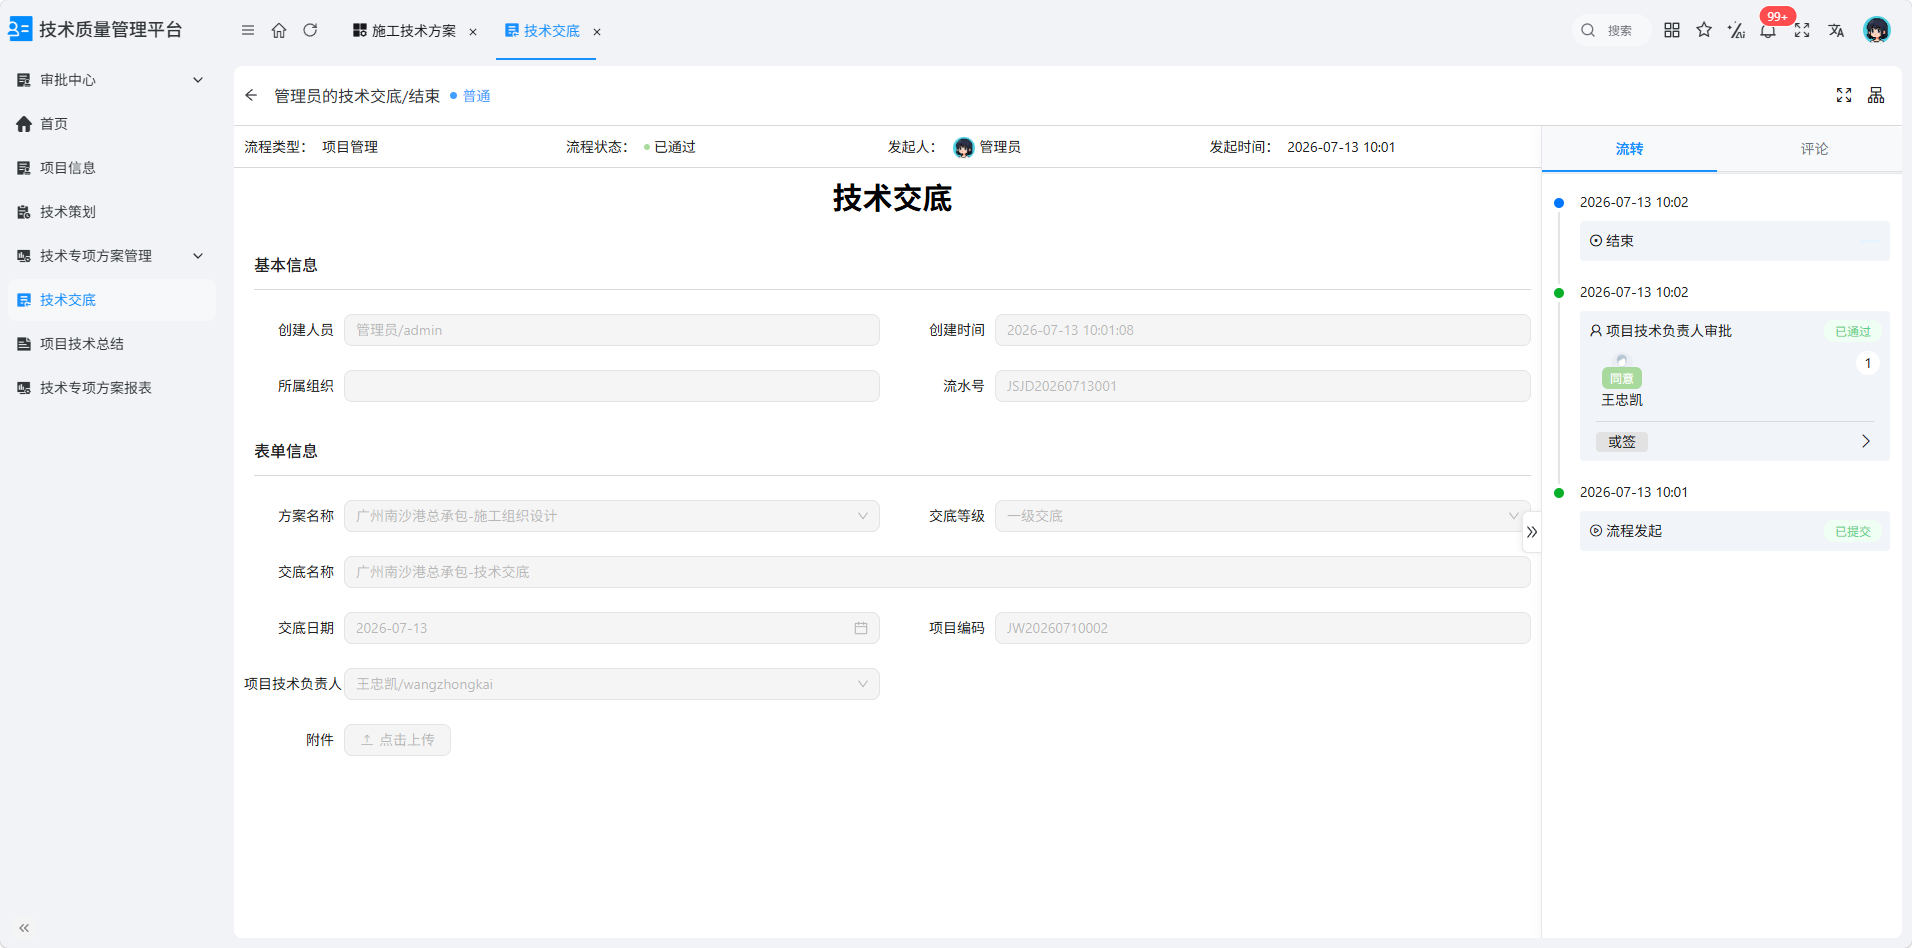Toggle the hamburger menu icon
The height and width of the screenshot is (948, 1912).
point(248,30)
